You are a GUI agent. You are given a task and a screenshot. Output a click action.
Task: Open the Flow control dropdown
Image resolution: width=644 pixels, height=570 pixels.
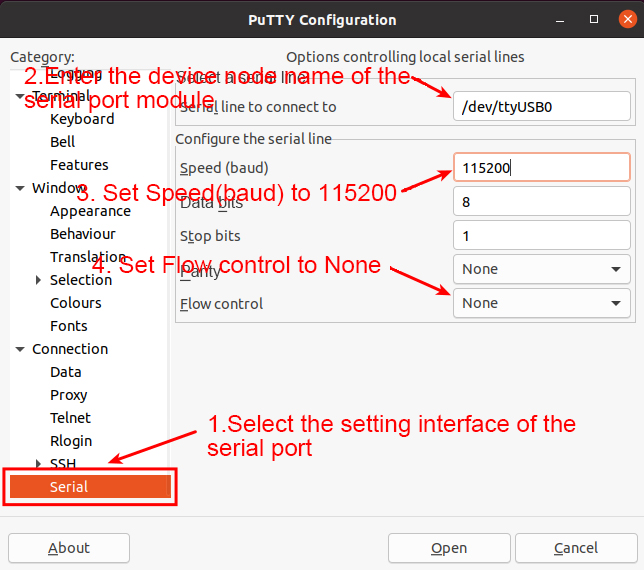click(542, 303)
